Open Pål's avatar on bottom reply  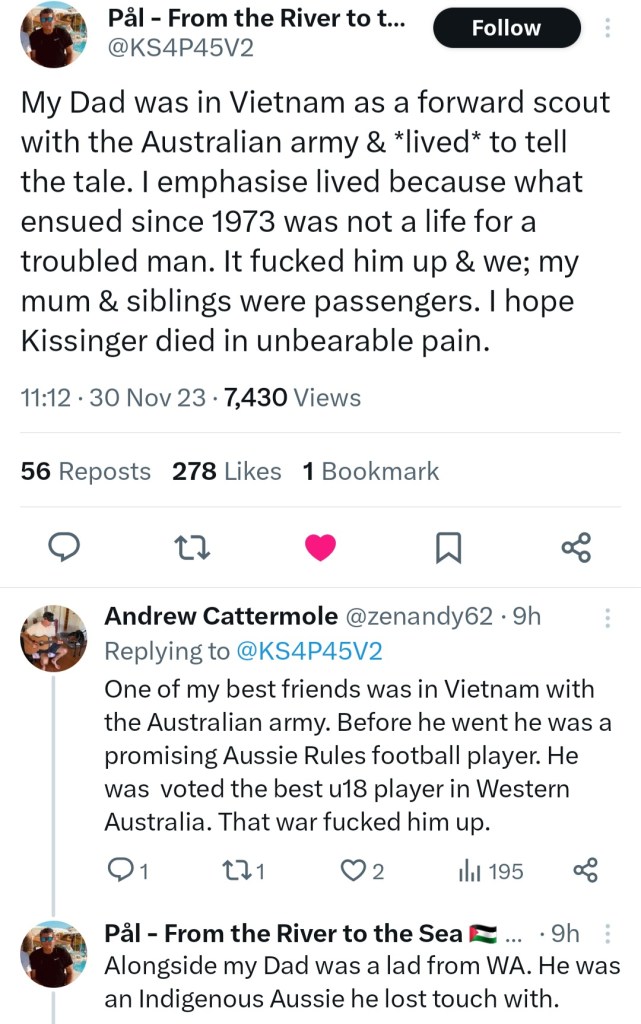click(x=54, y=953)
